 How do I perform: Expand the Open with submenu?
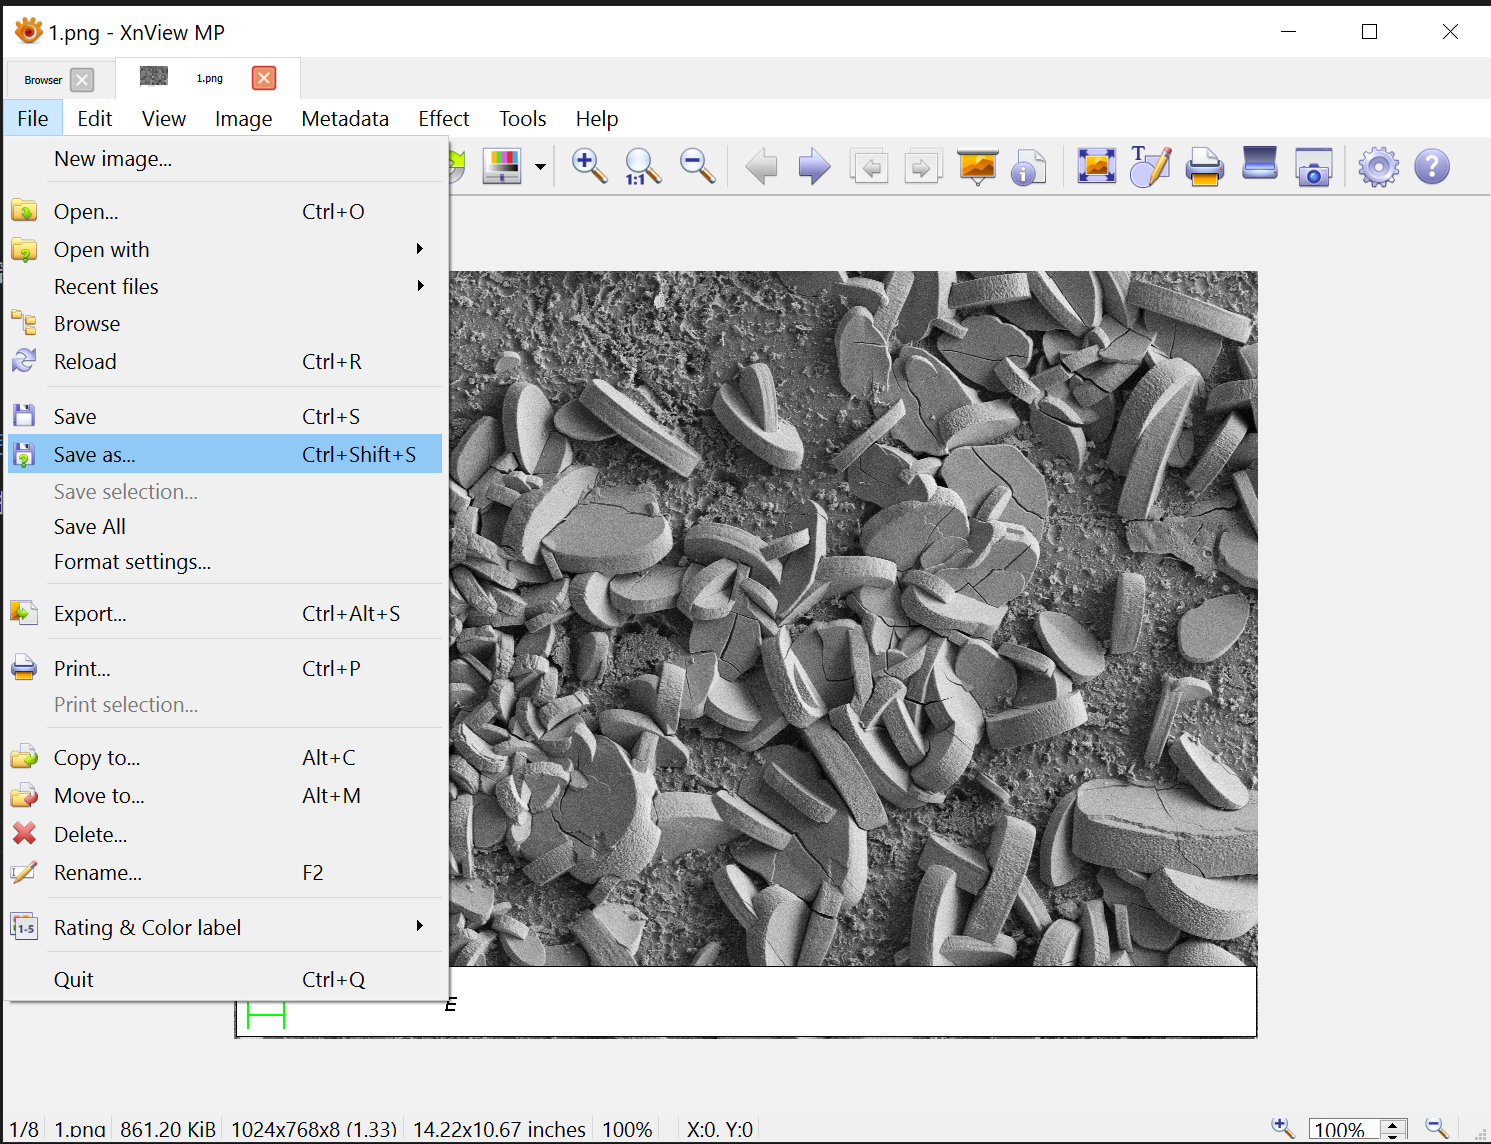pyautogui.click(x=225, y=250)
